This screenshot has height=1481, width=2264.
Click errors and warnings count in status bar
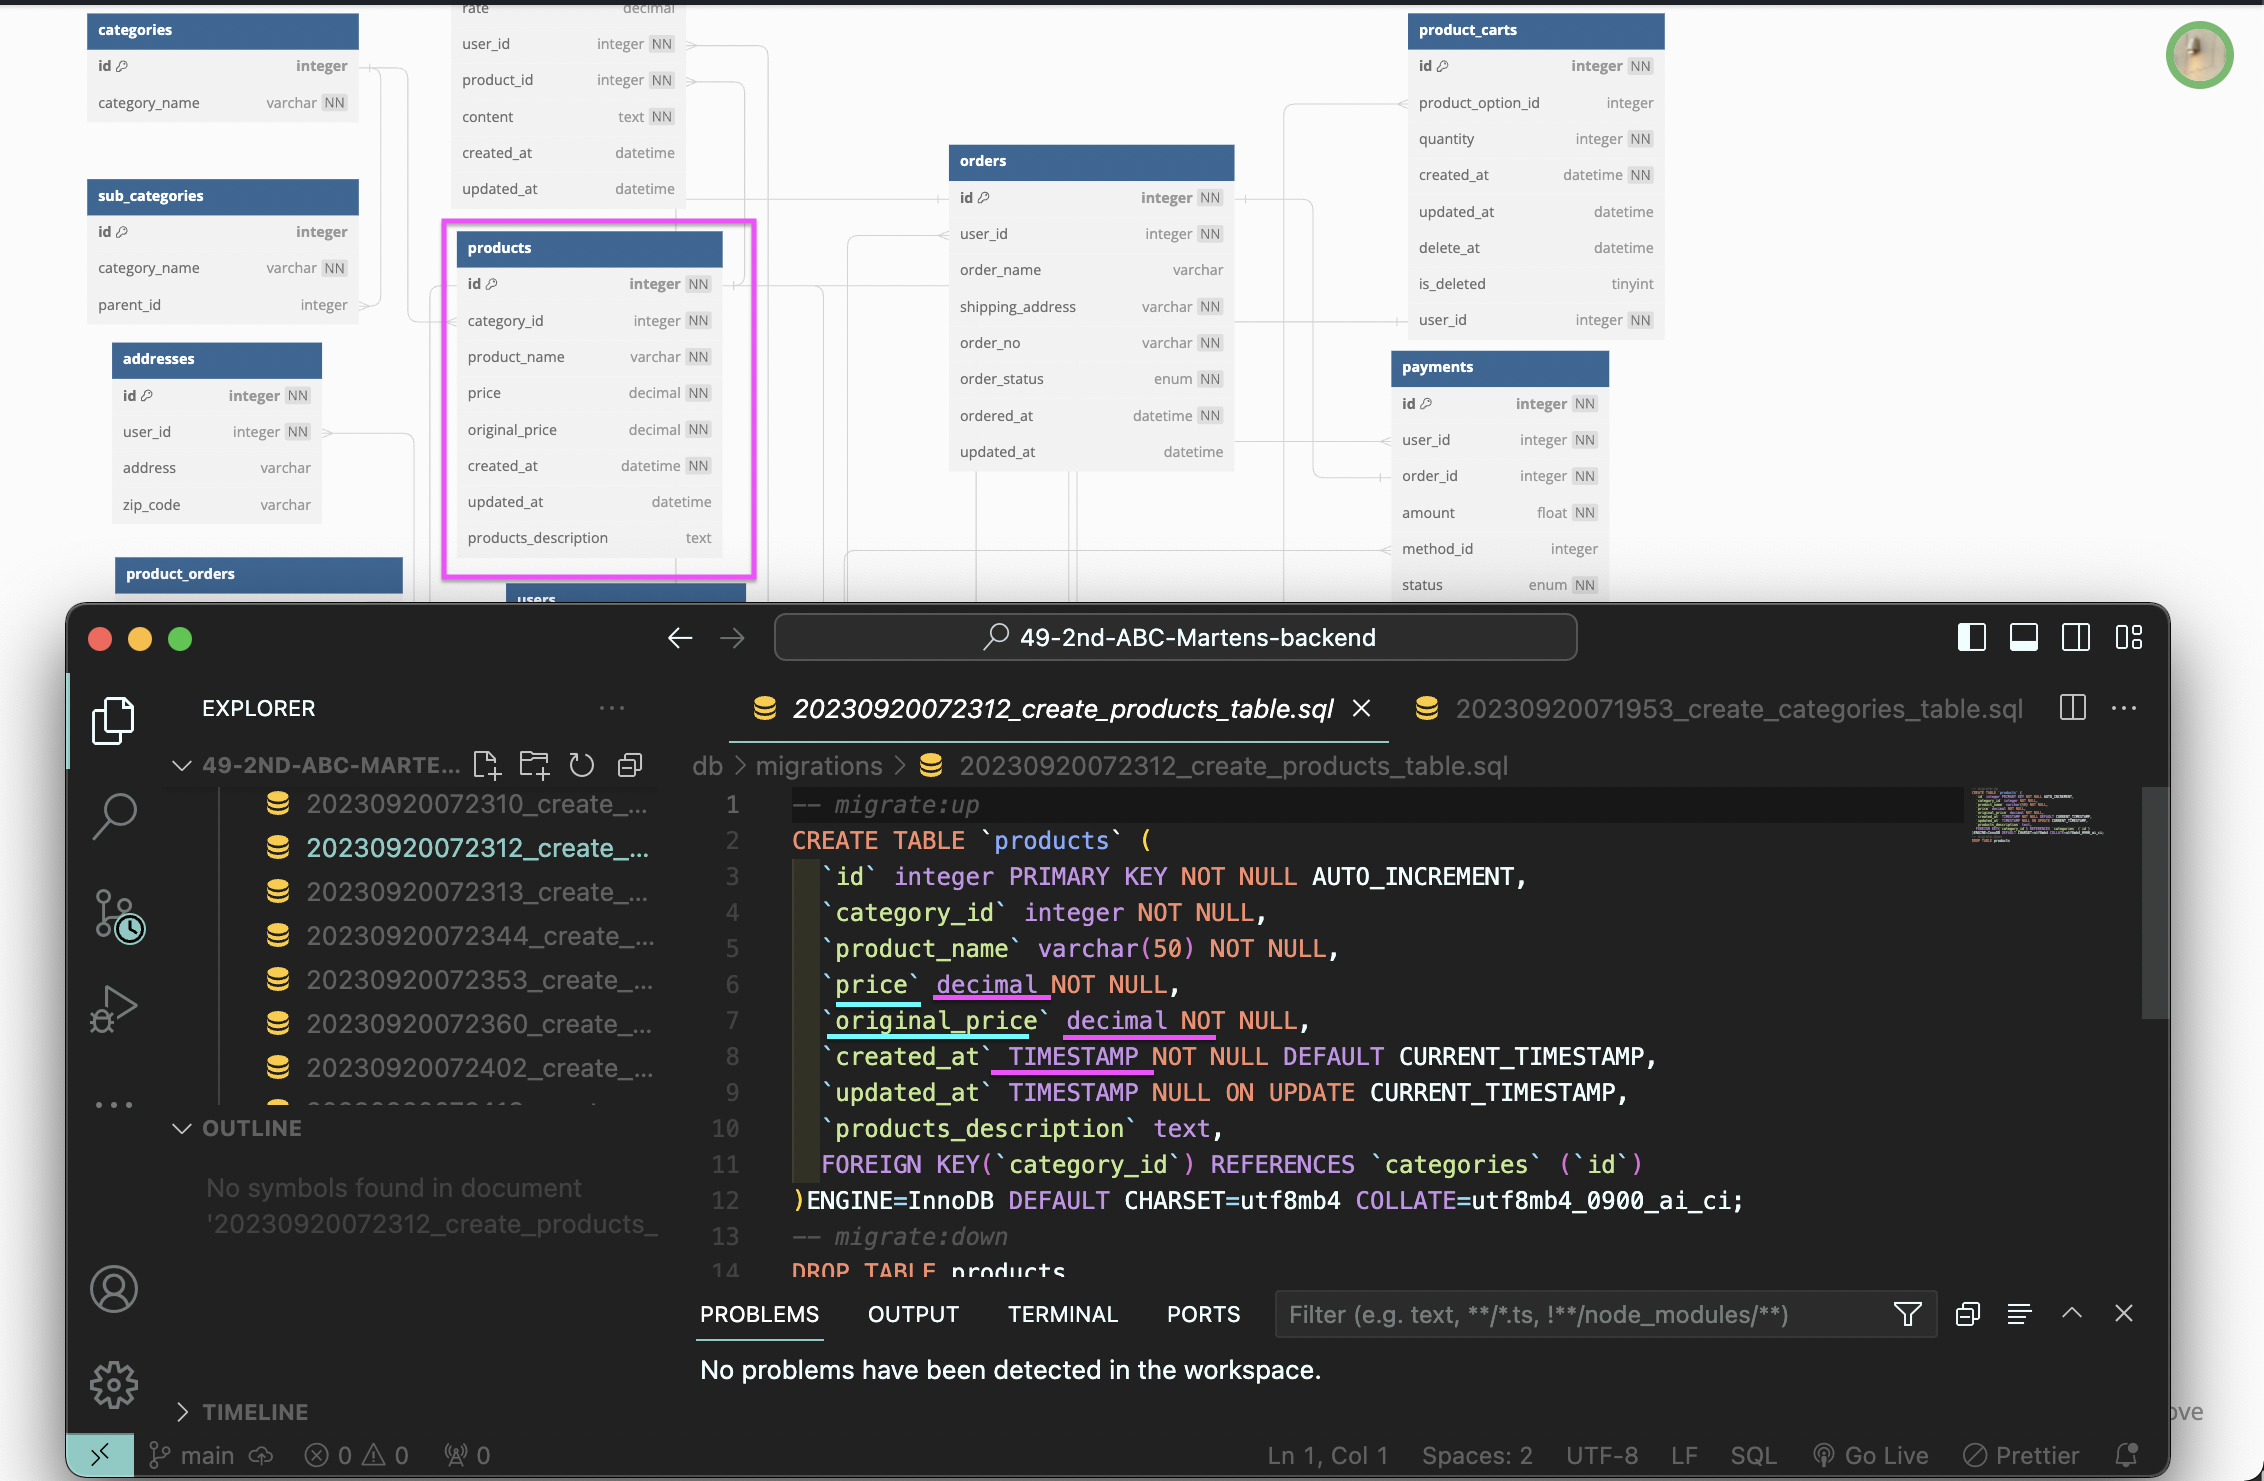(x=356, y=1455)
